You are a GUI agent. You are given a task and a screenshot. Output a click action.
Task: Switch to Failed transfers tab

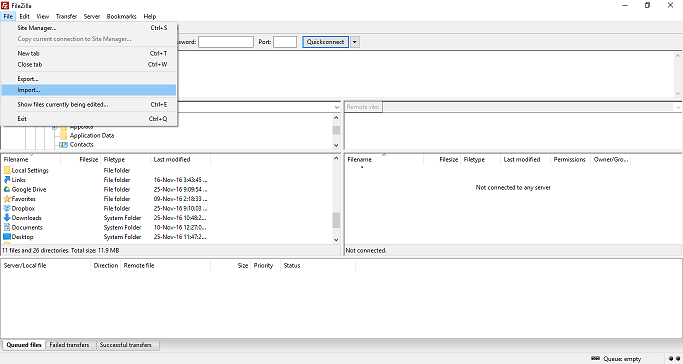(x=69, y=345)
